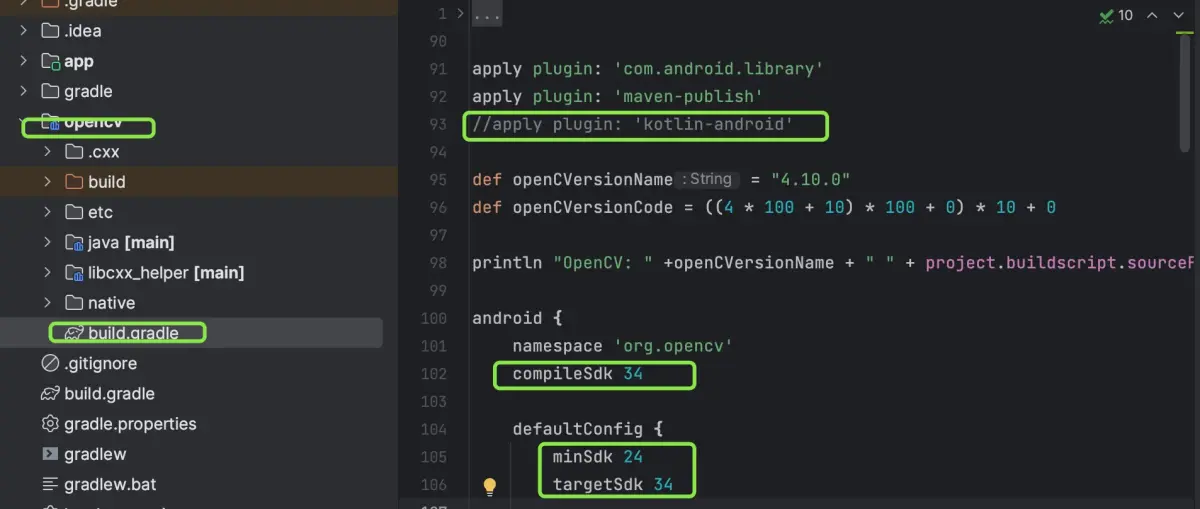This screenshot has width=1200, height=509.
Task: Click the gradle folder icon
Action: (x=50, y=91)
